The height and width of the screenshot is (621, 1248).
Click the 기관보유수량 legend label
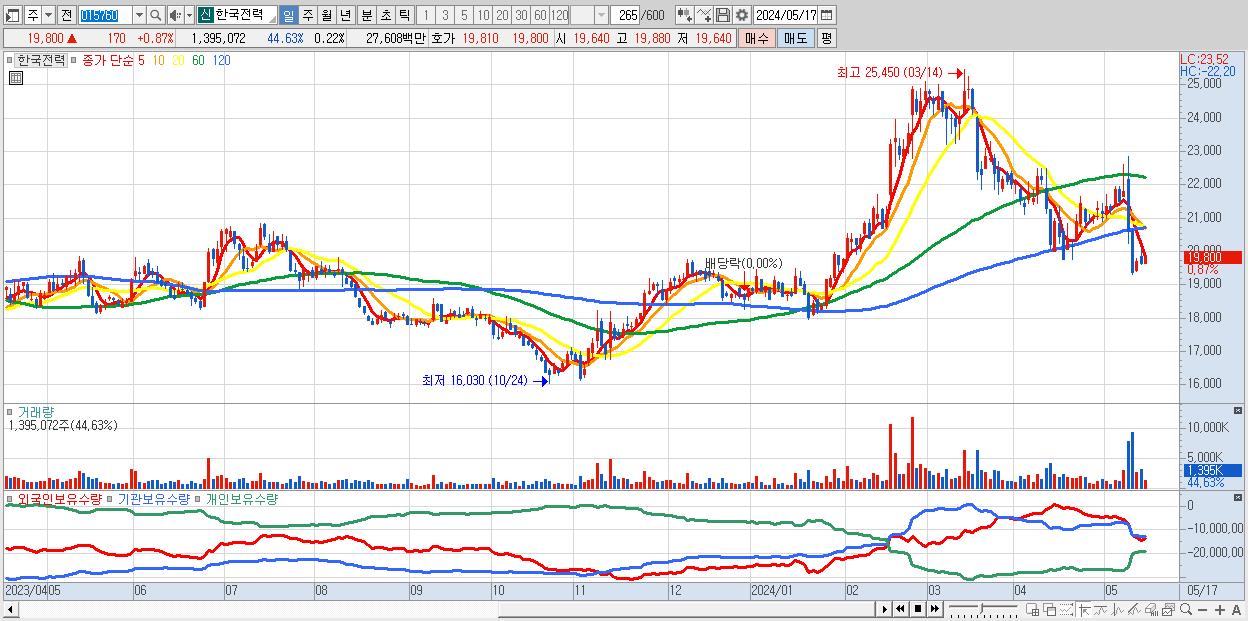tap(152, 498)
